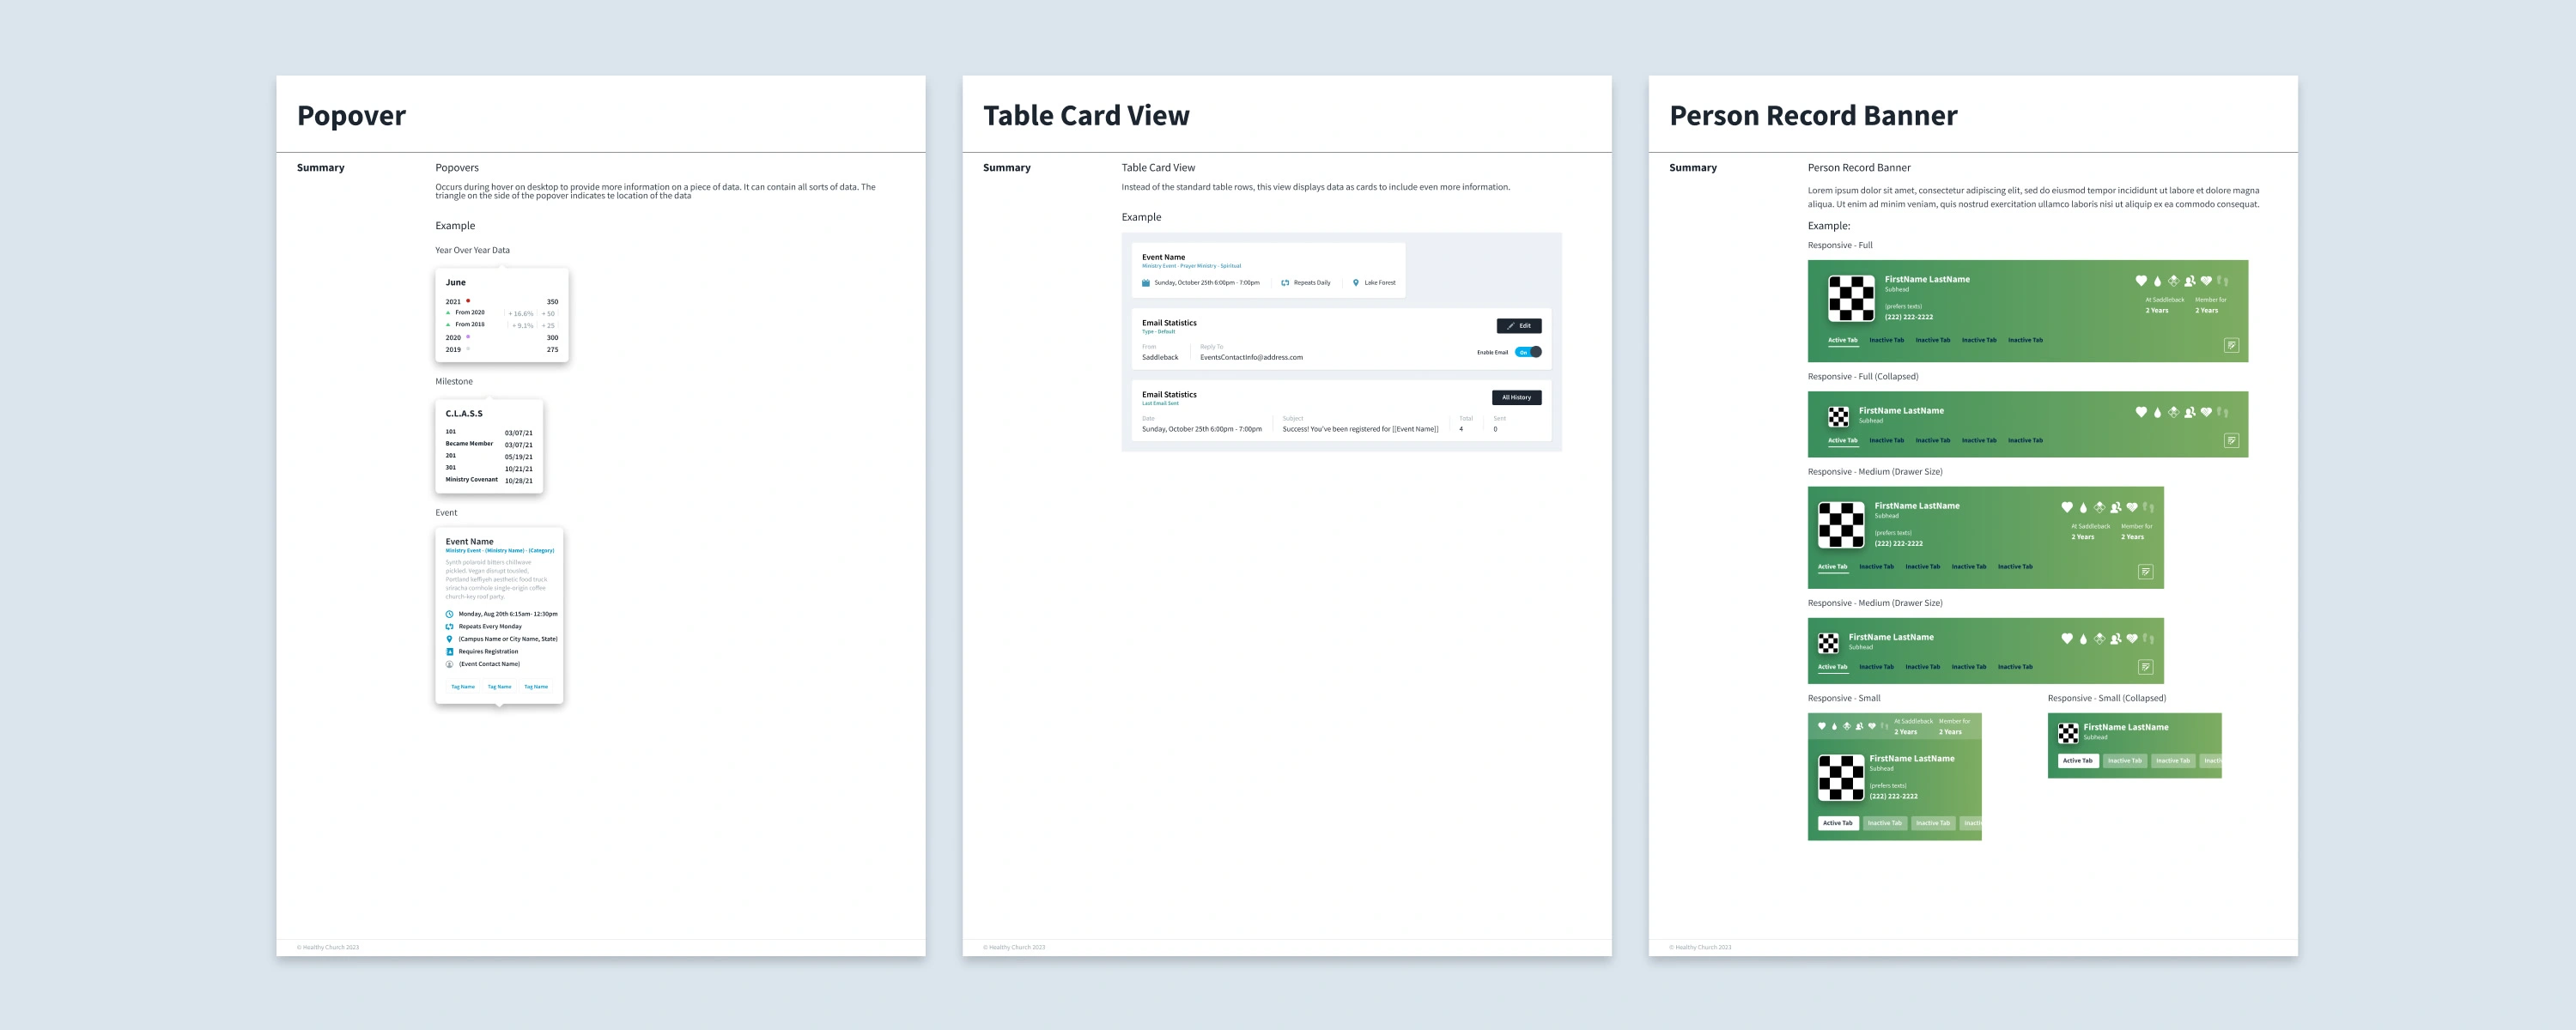Click the diamond milestone icon on the person banner

tap(2174, 281)
